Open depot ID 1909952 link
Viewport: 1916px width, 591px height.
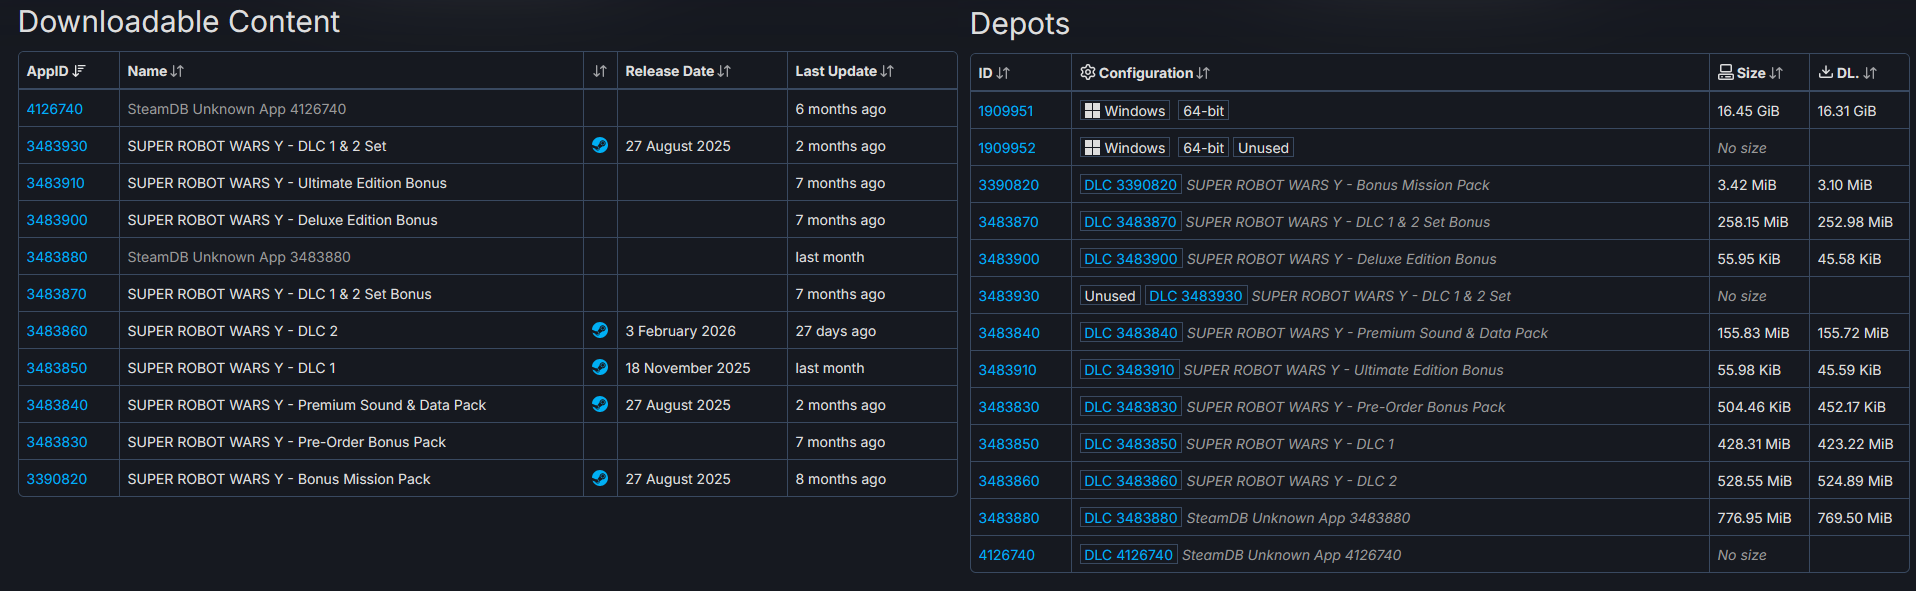(x=1007, y=148)
